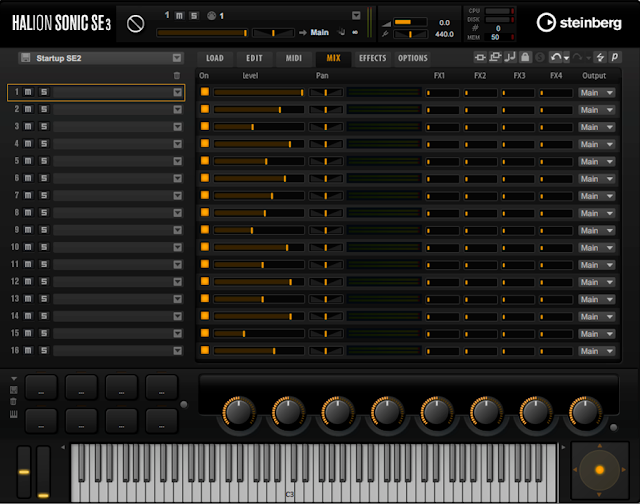The image size is (640, 504).
Task: Click the Steinberg logo
Action: (579, 22)
